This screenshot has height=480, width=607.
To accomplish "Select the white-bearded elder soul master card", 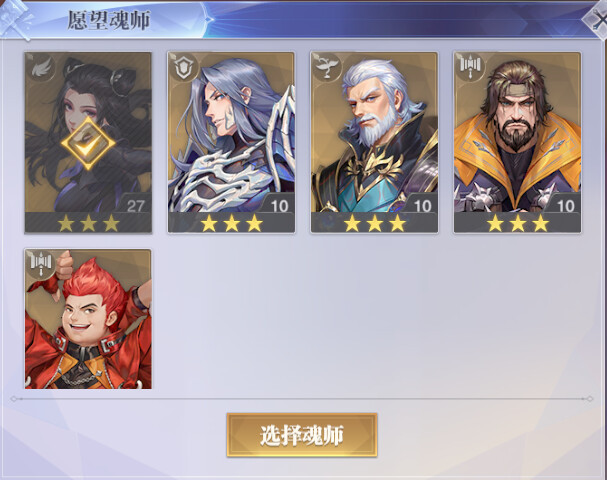I will (374, 142).
